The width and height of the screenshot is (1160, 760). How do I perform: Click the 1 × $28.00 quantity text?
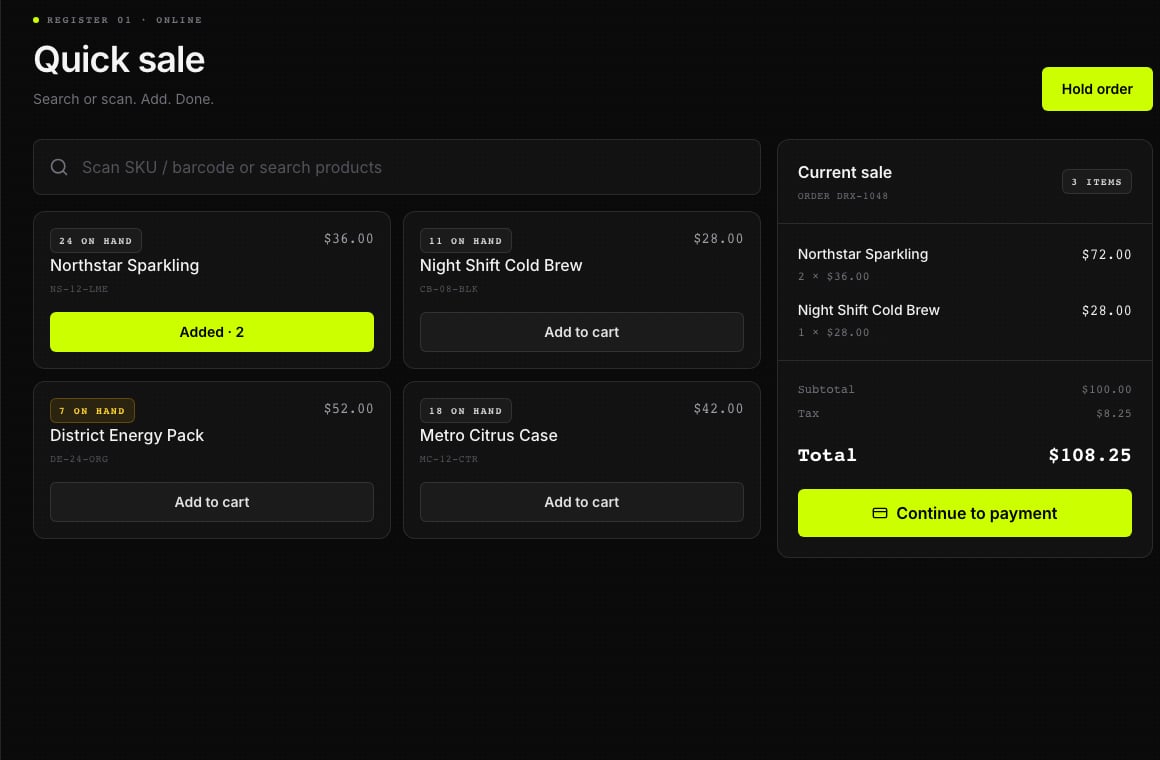[834, 333]
